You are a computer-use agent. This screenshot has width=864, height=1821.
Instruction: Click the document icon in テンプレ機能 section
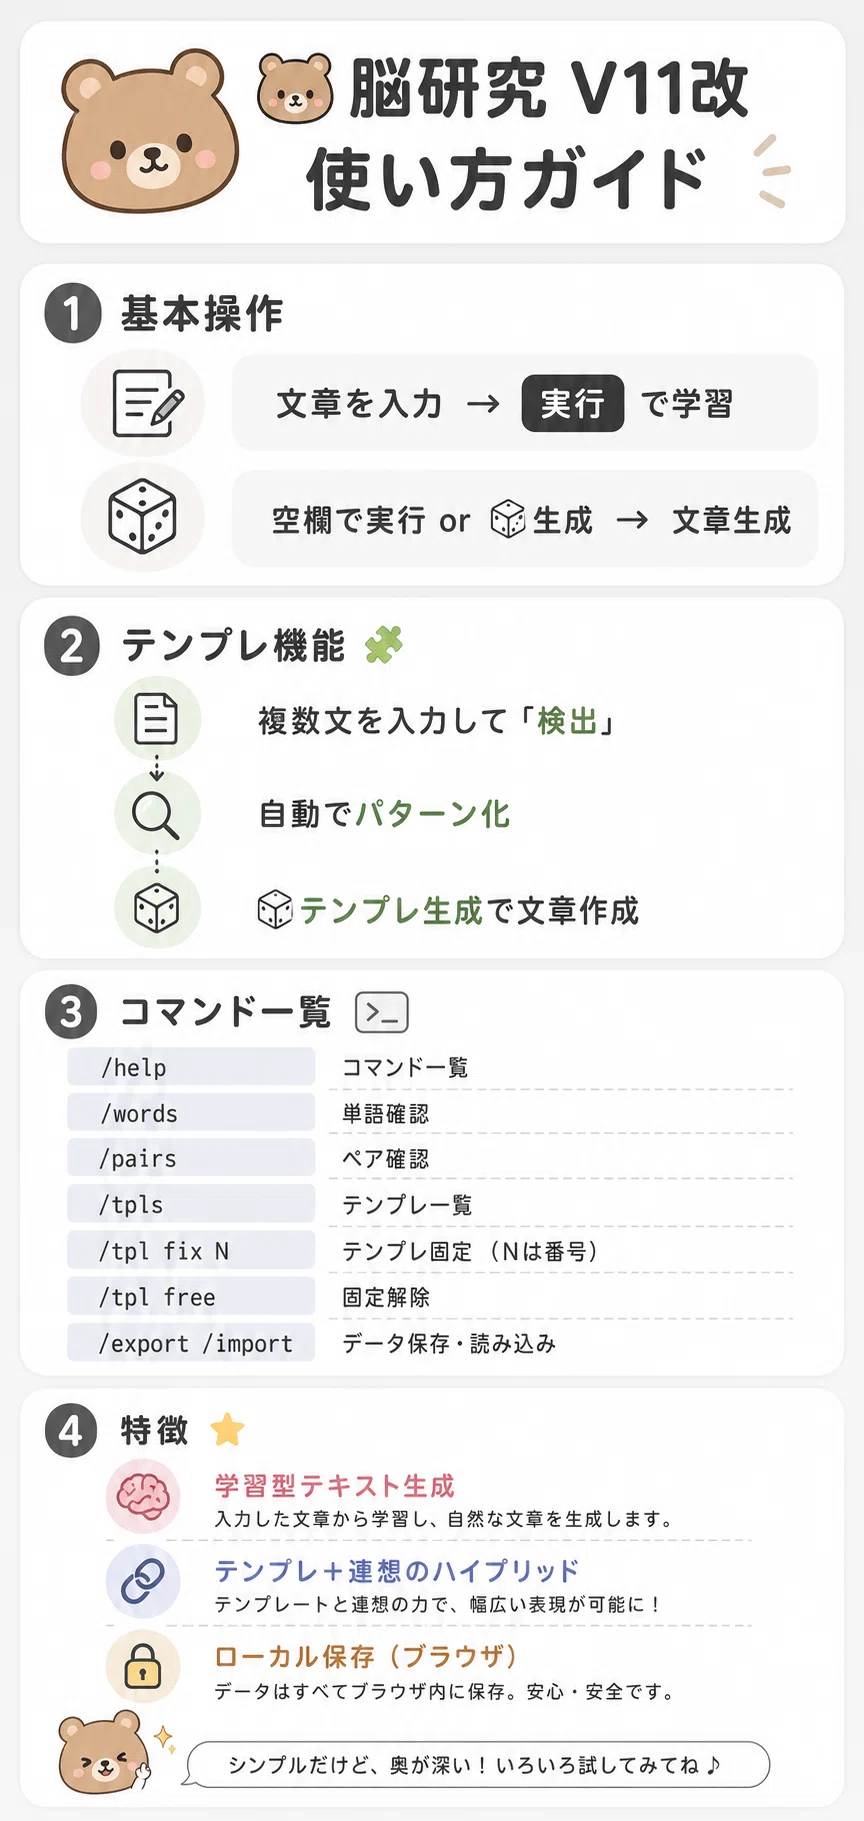point(156,719)
